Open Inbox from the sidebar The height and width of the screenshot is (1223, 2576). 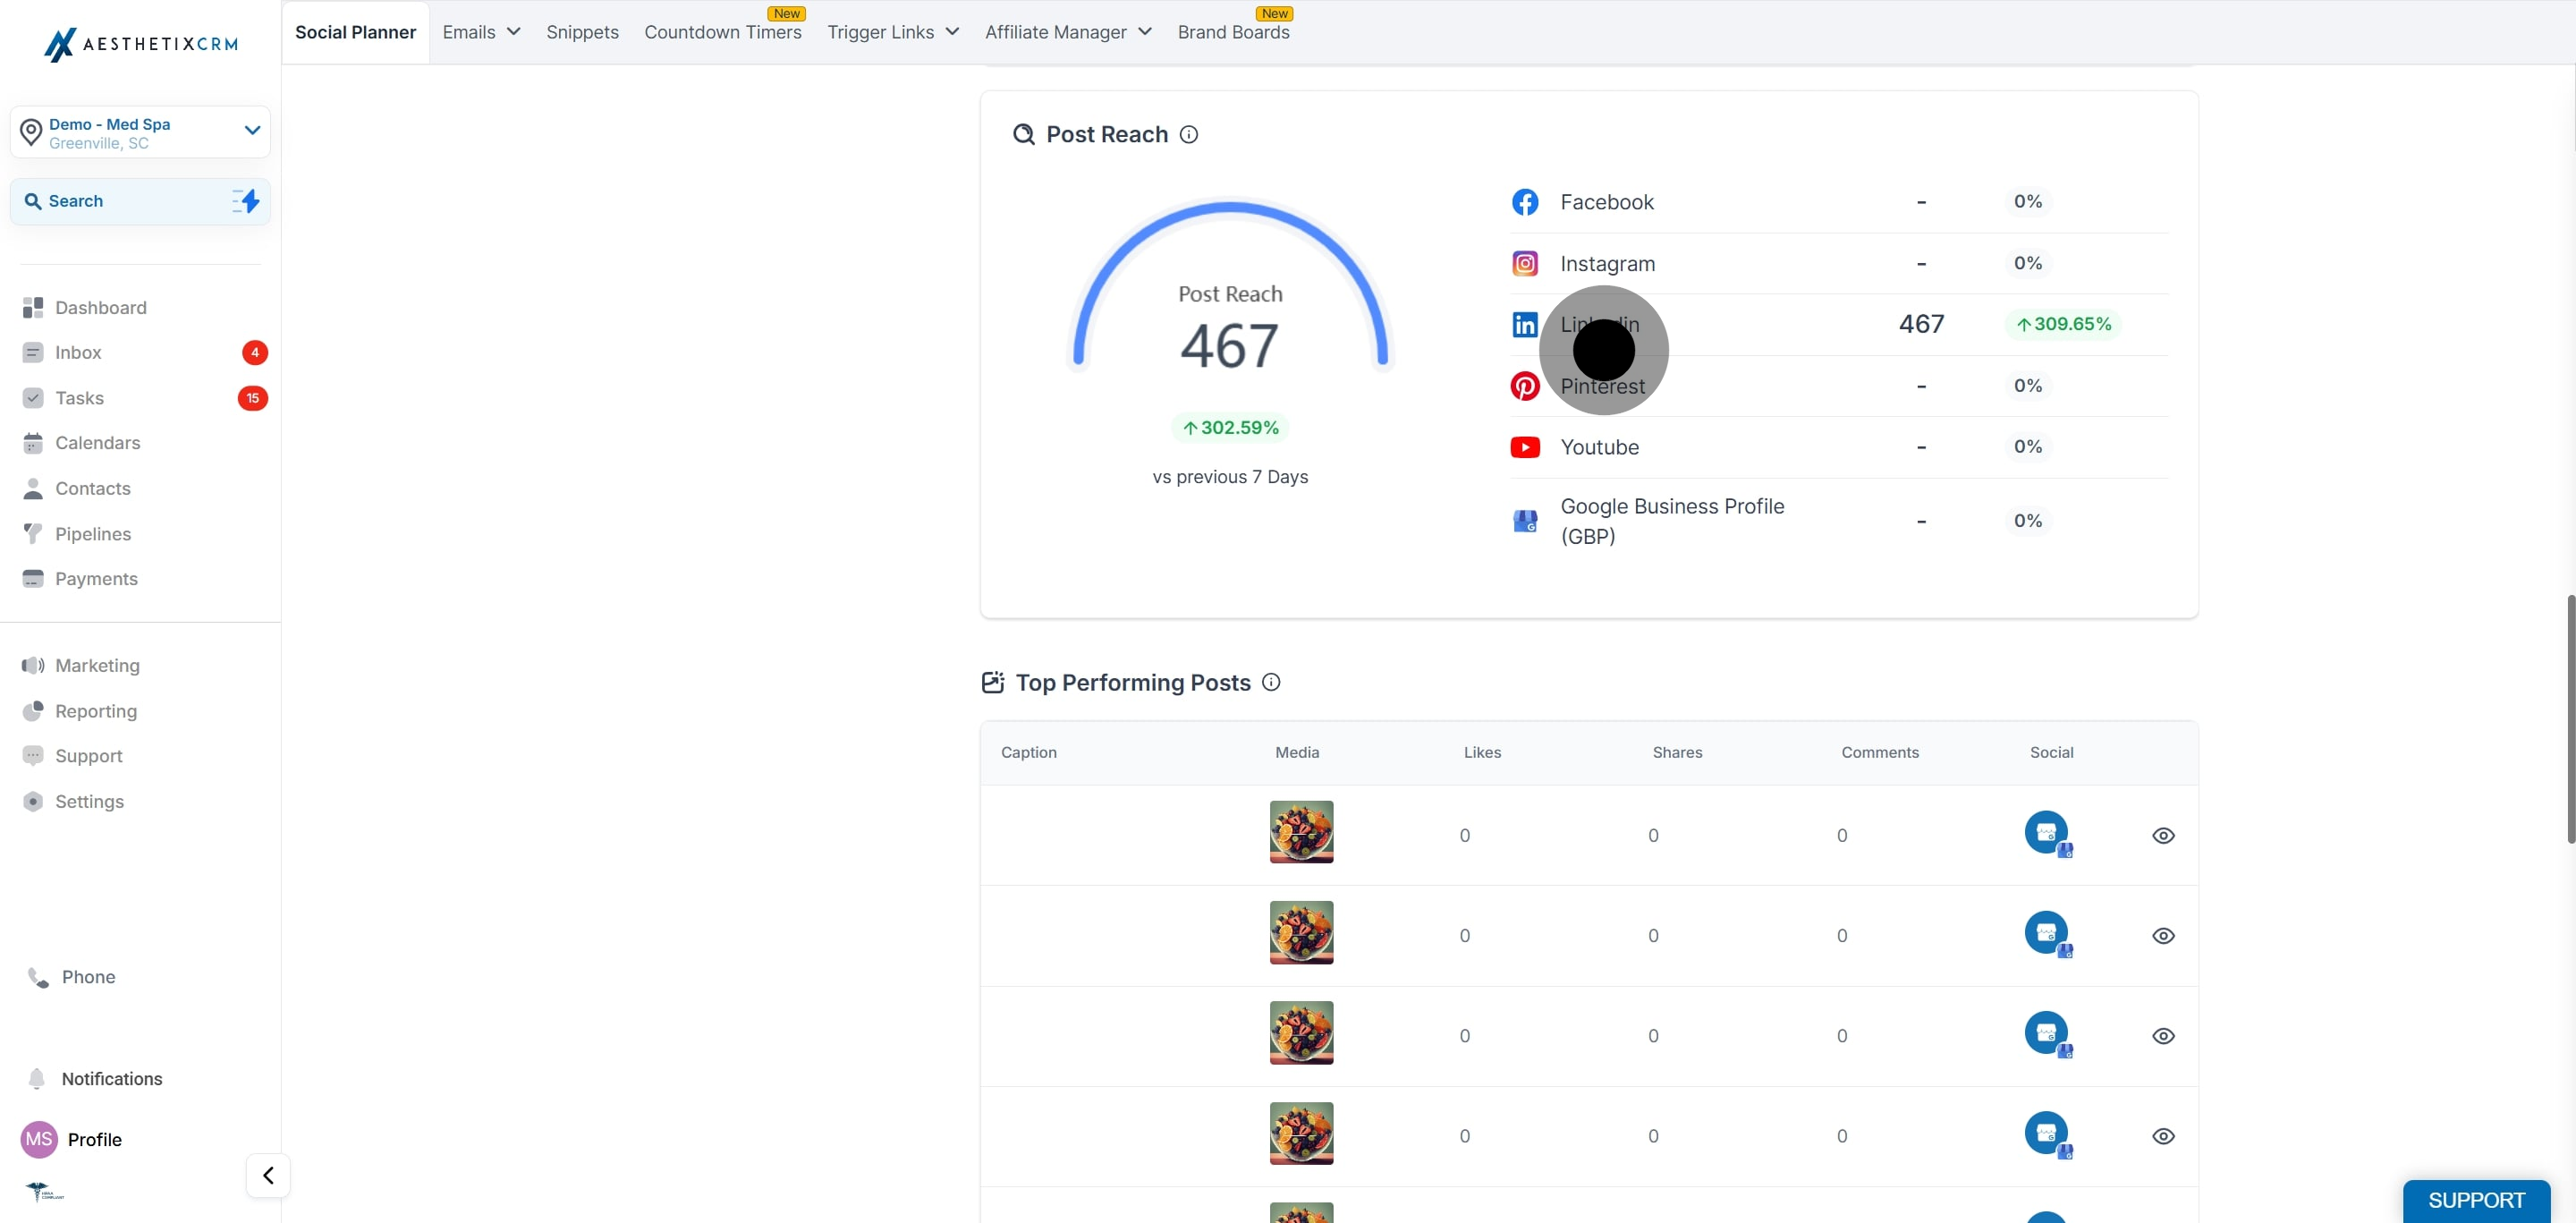78,353
